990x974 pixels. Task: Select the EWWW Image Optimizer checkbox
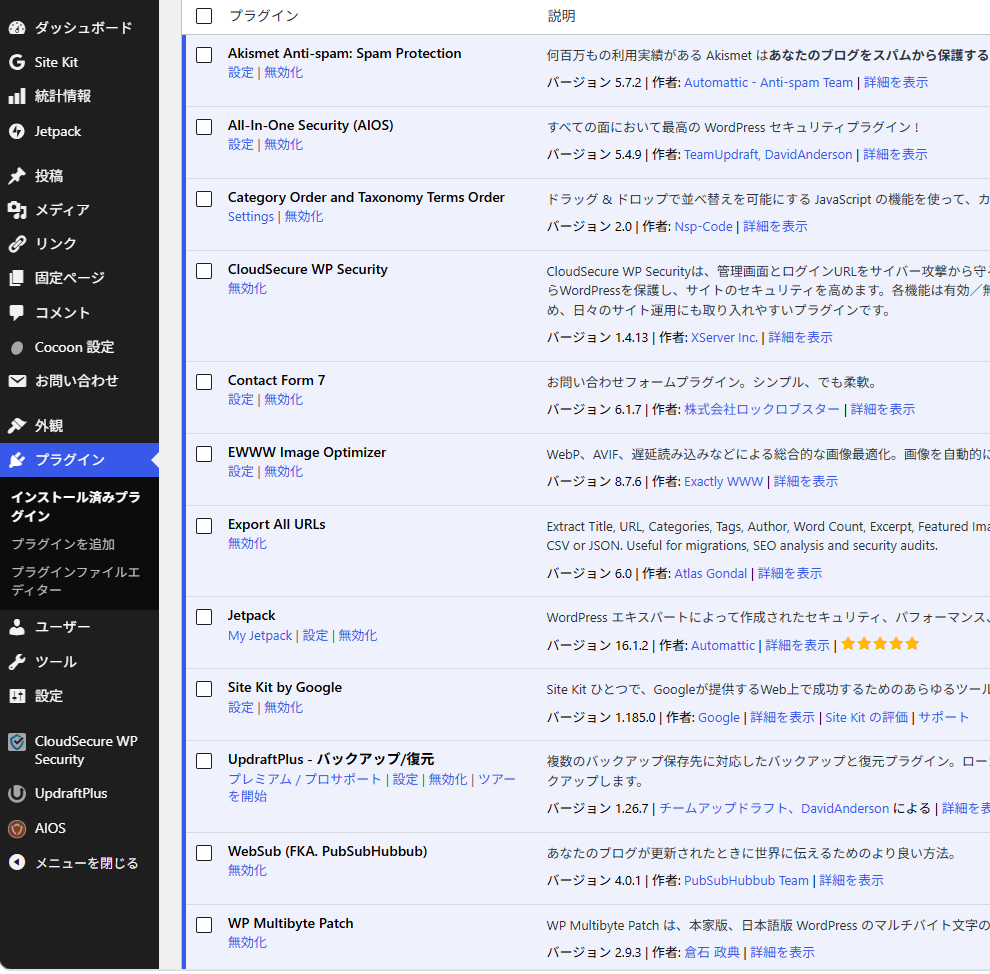[204, 454]
